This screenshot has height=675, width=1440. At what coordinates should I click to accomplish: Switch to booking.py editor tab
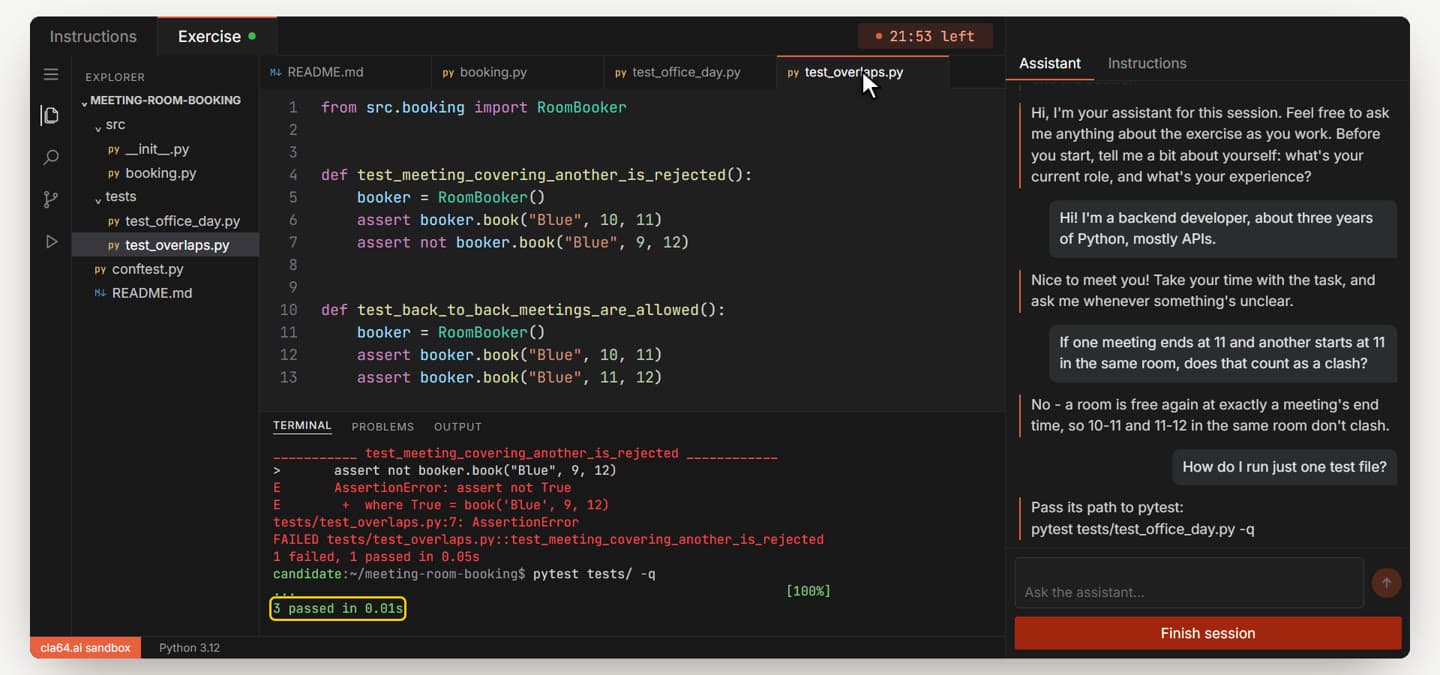[x=517, y=72]
